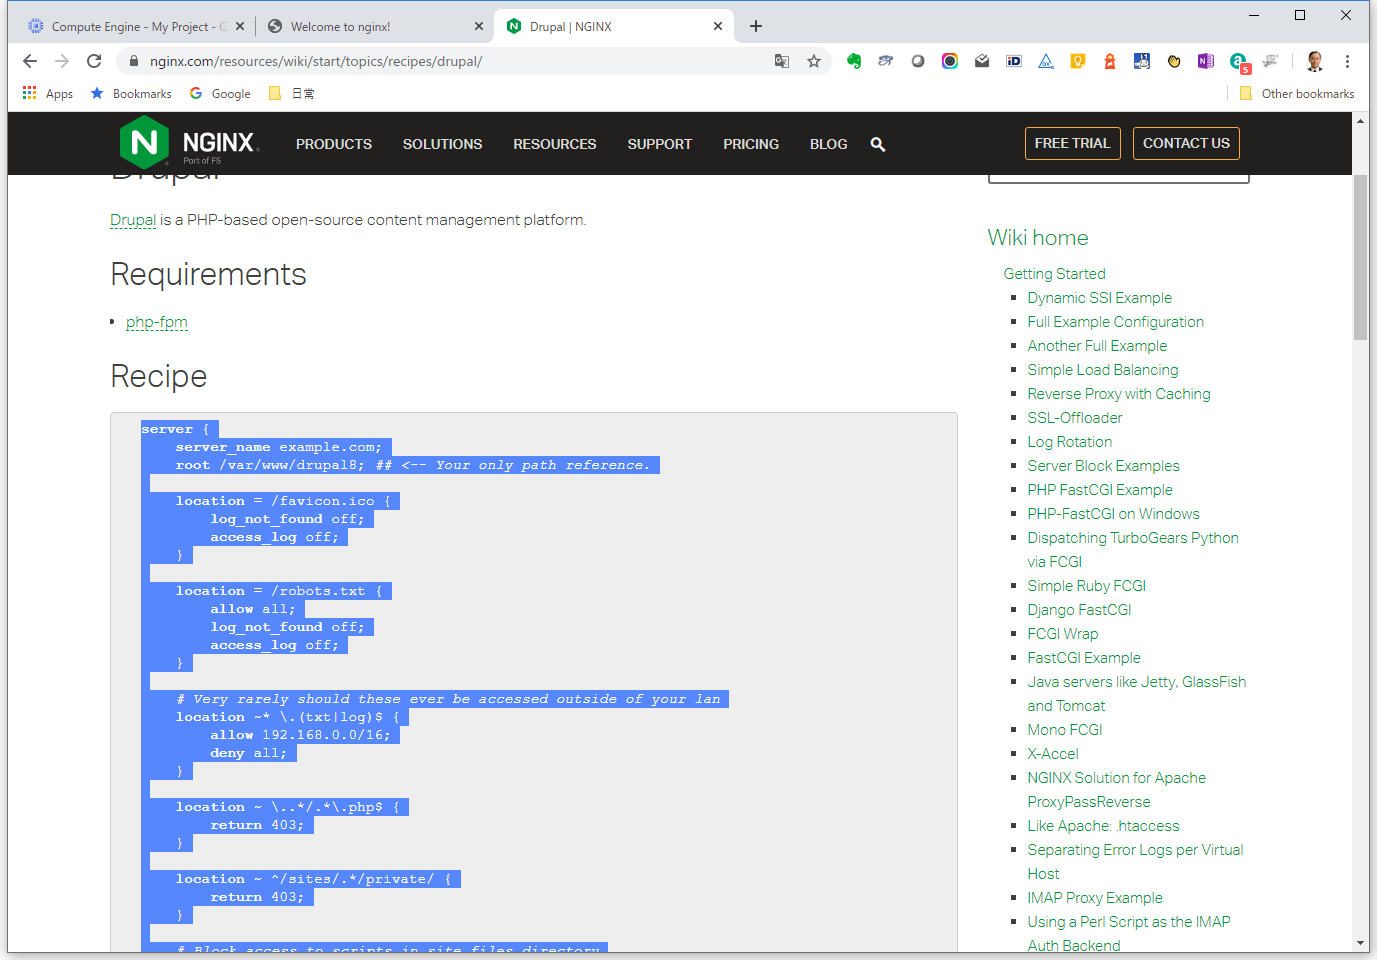
Task: Open the PRODUCTS menu
Action: [334, 144]
